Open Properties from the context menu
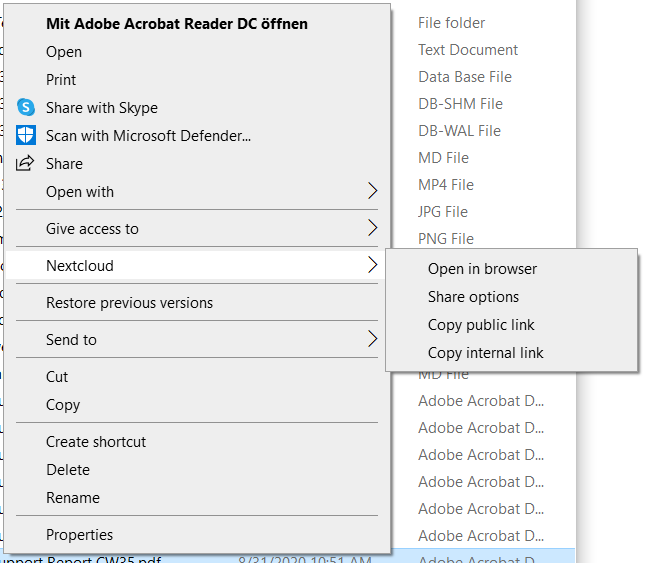Viewport: 658px width, 563px height. 79,535
